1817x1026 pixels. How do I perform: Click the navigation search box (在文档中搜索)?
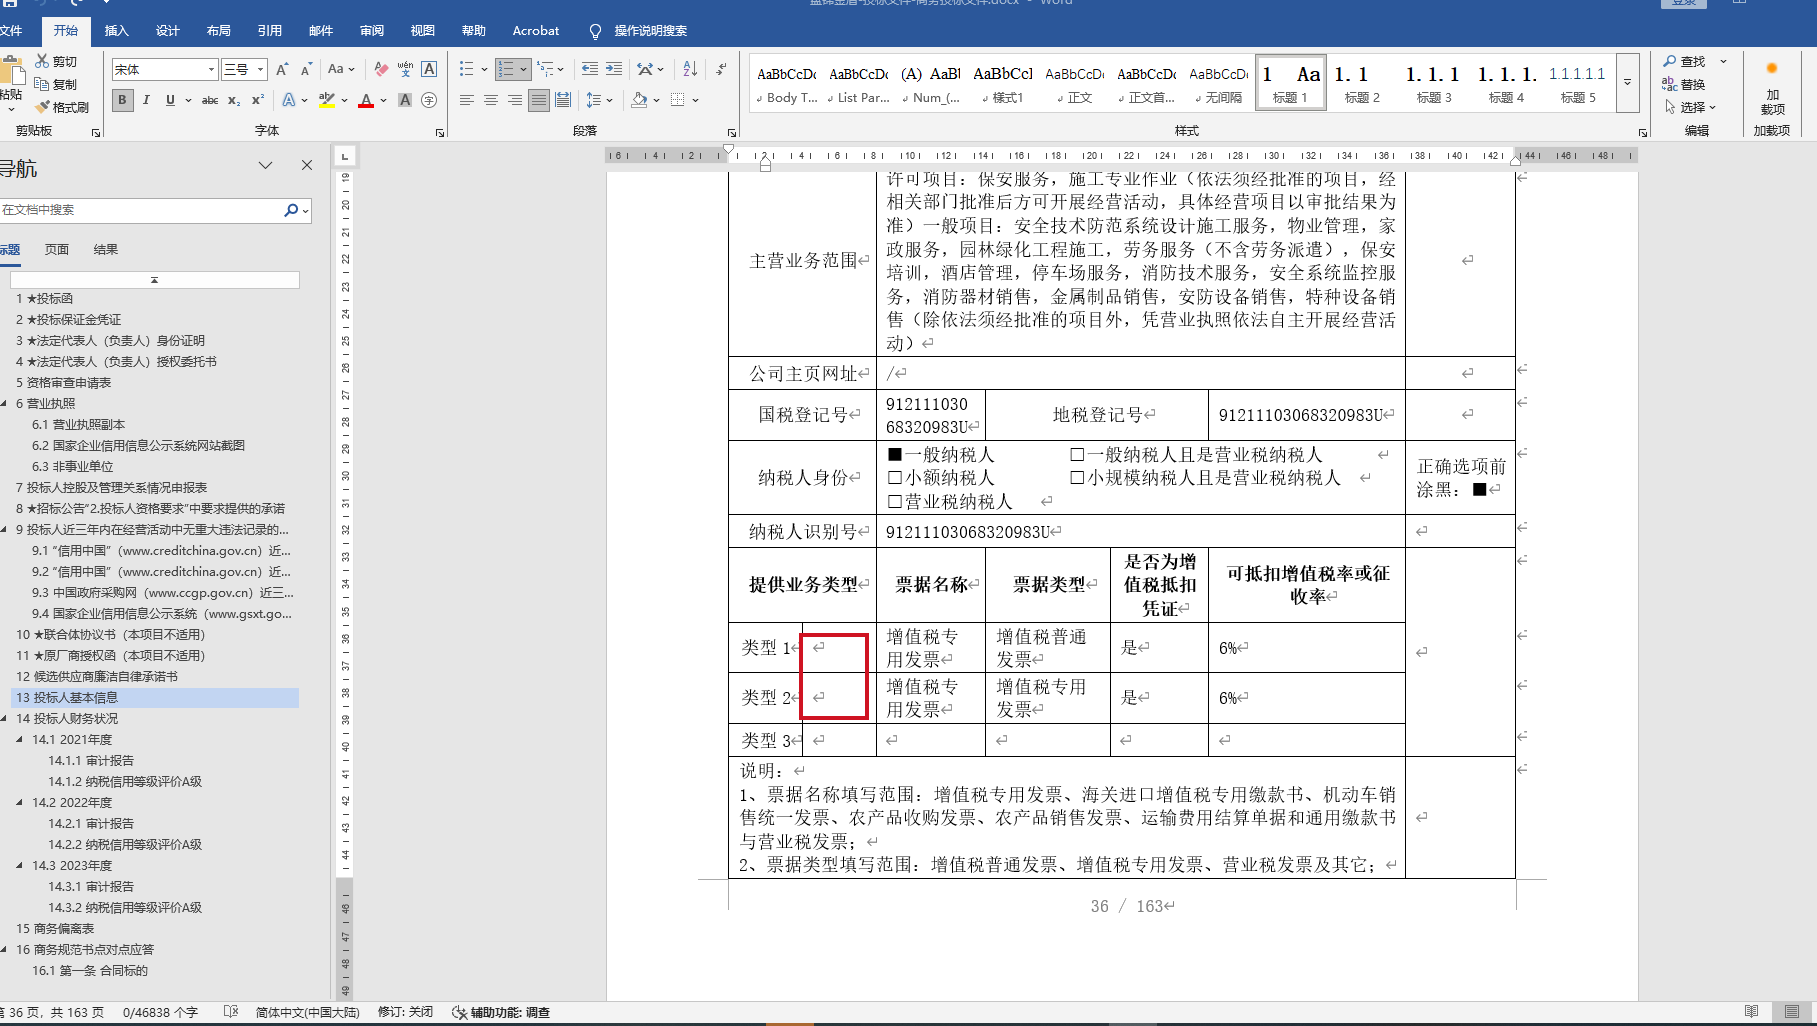(x=143, y=210)
